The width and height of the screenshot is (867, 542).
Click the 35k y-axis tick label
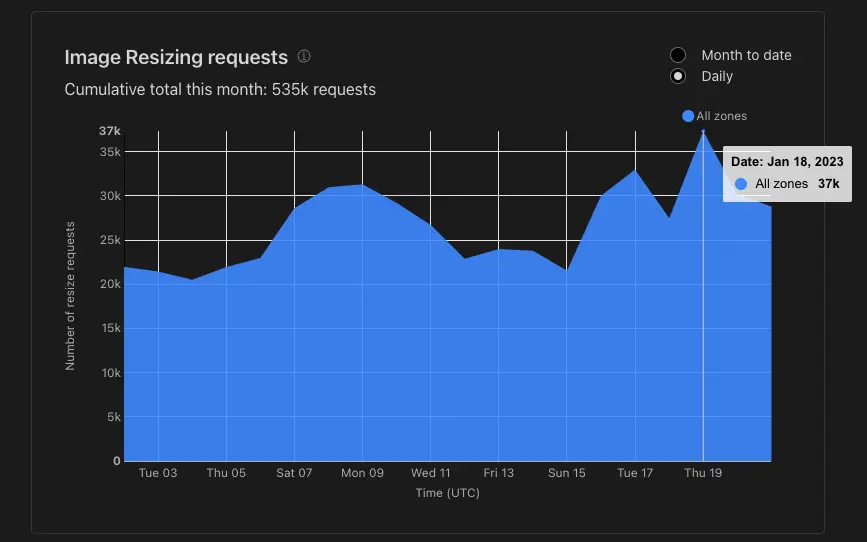click(110, 152)
